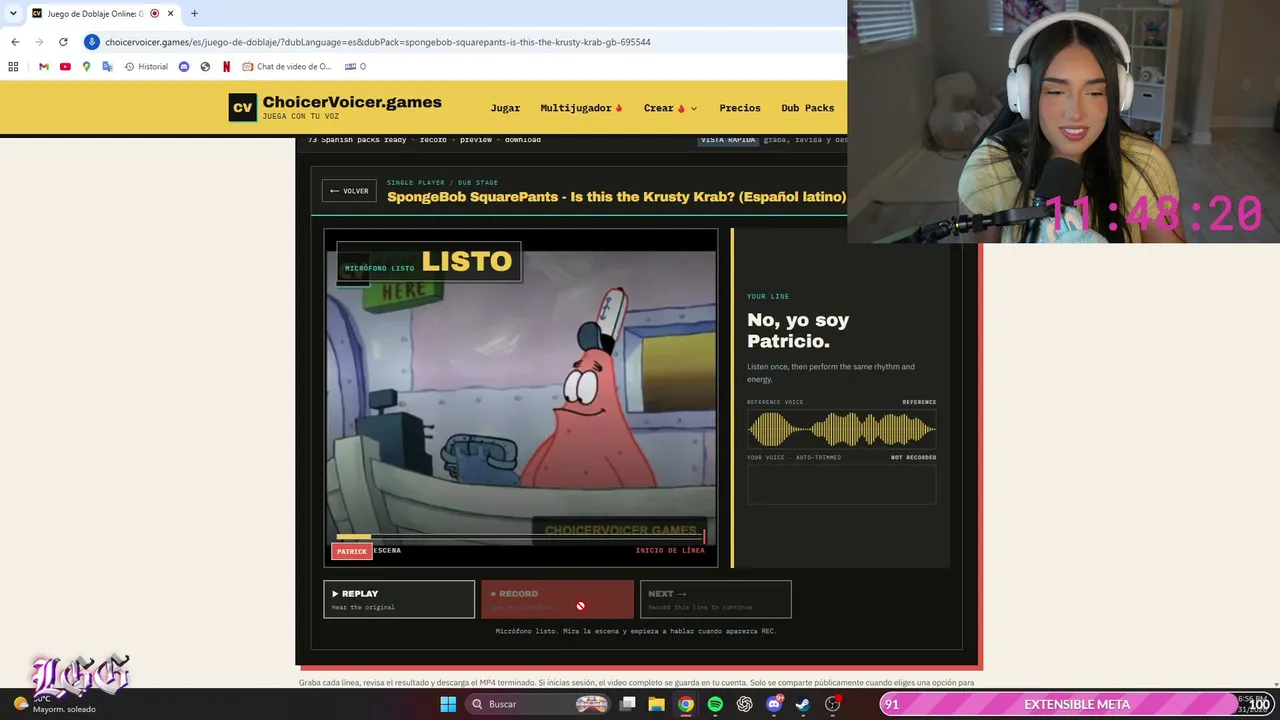Screen dimensions: 1280x720
Task: Open the Multijugador menu item
Action: coord(581,108)
